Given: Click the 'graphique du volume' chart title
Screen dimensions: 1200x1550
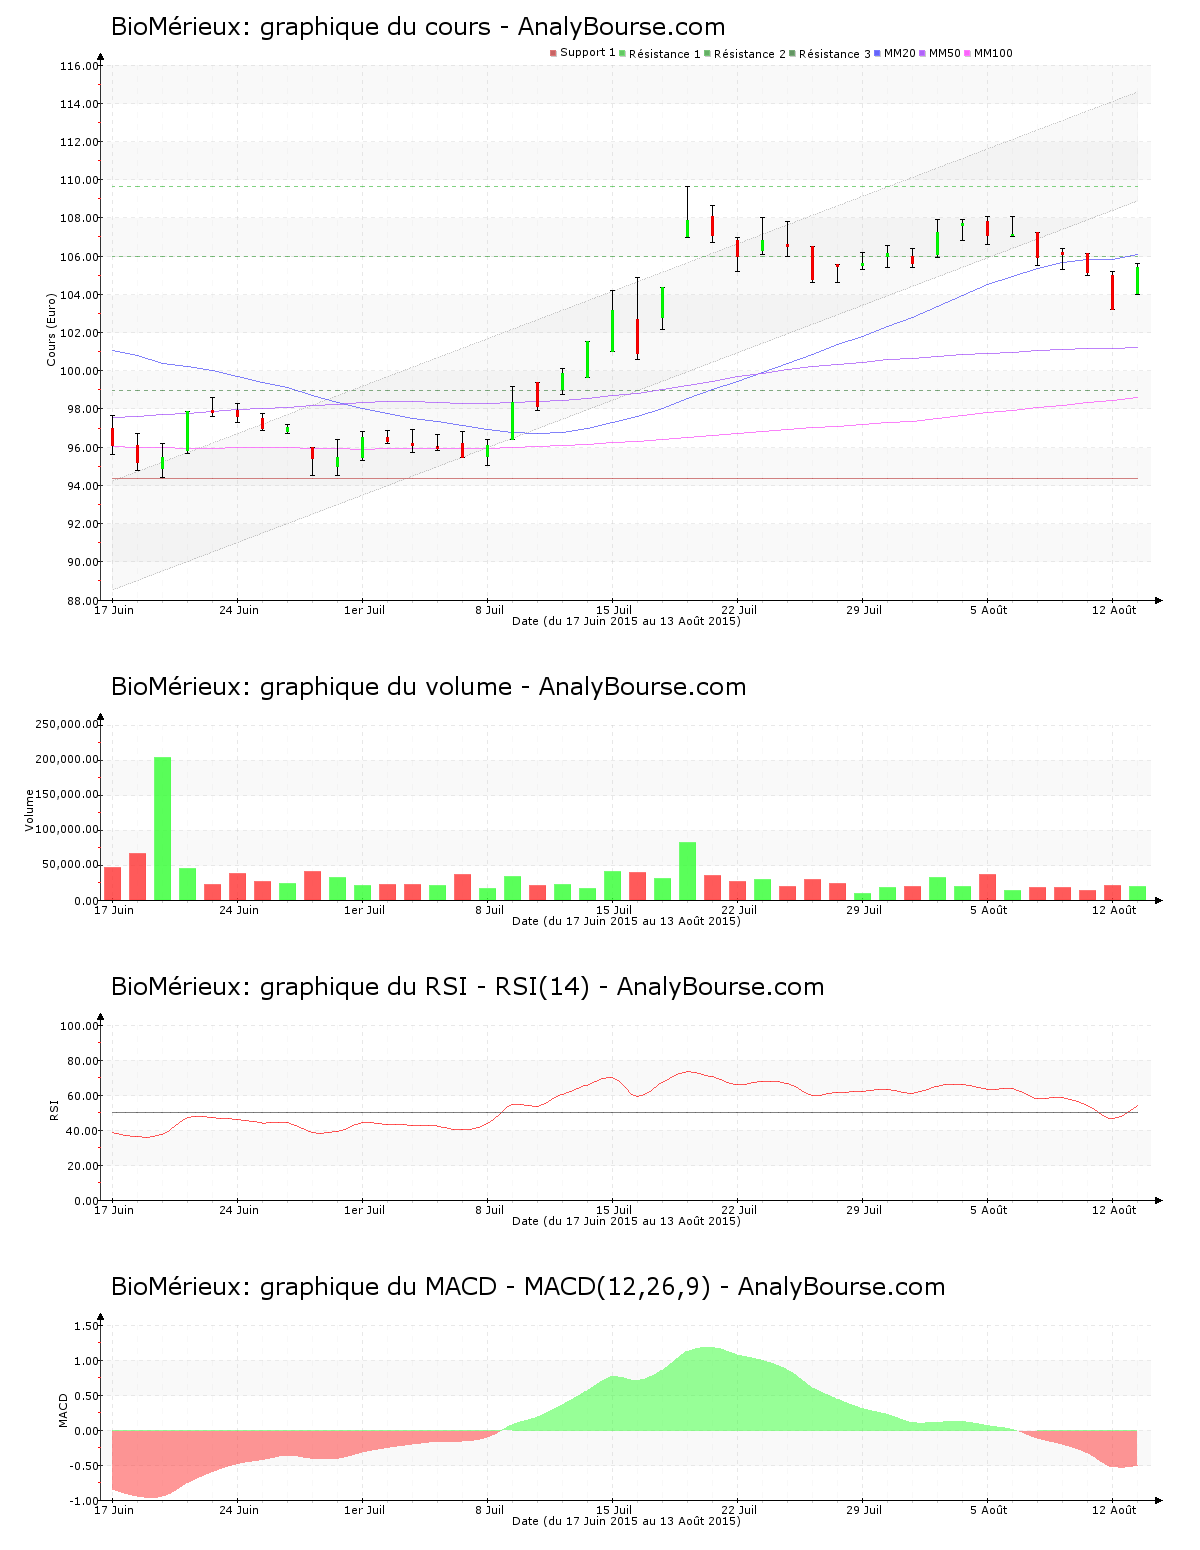Looking at the screenshot, I should coord(428,687).
